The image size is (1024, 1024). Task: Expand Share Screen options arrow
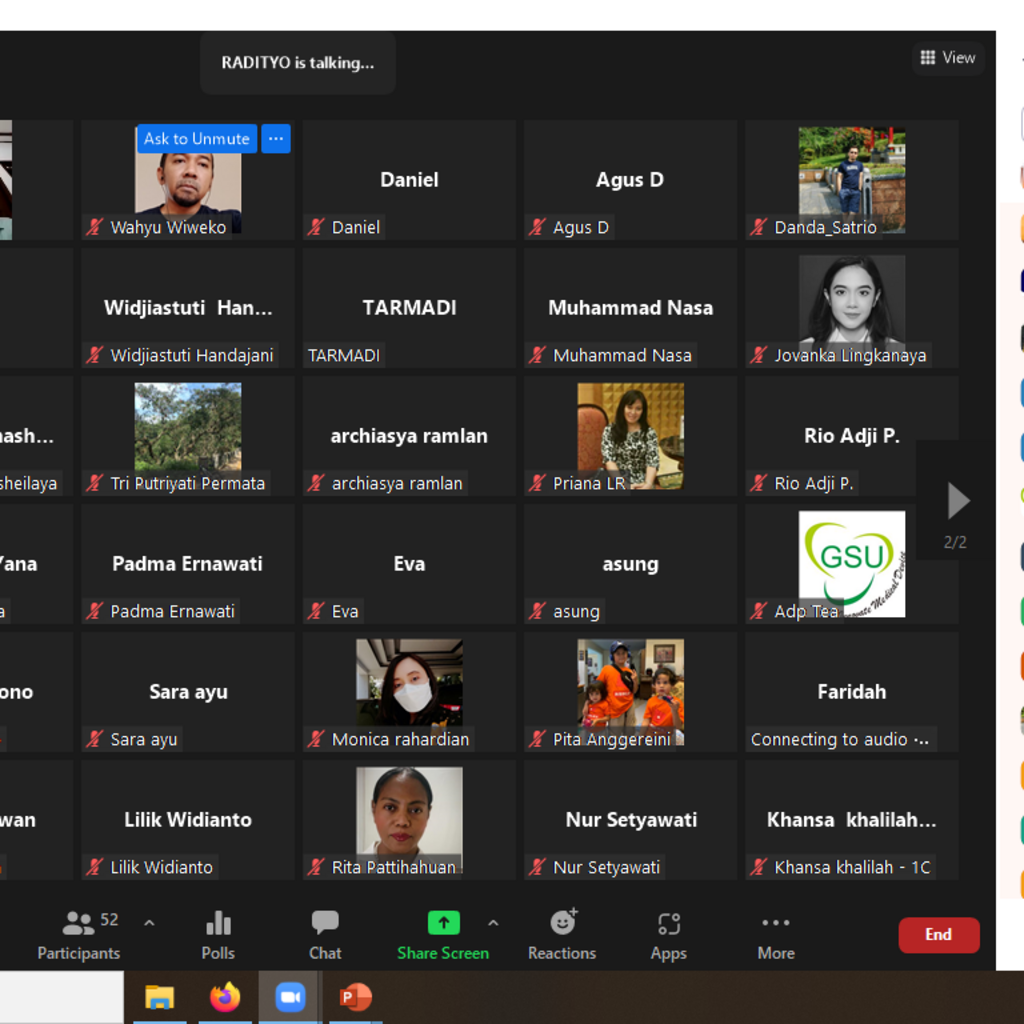coord(493,923)
